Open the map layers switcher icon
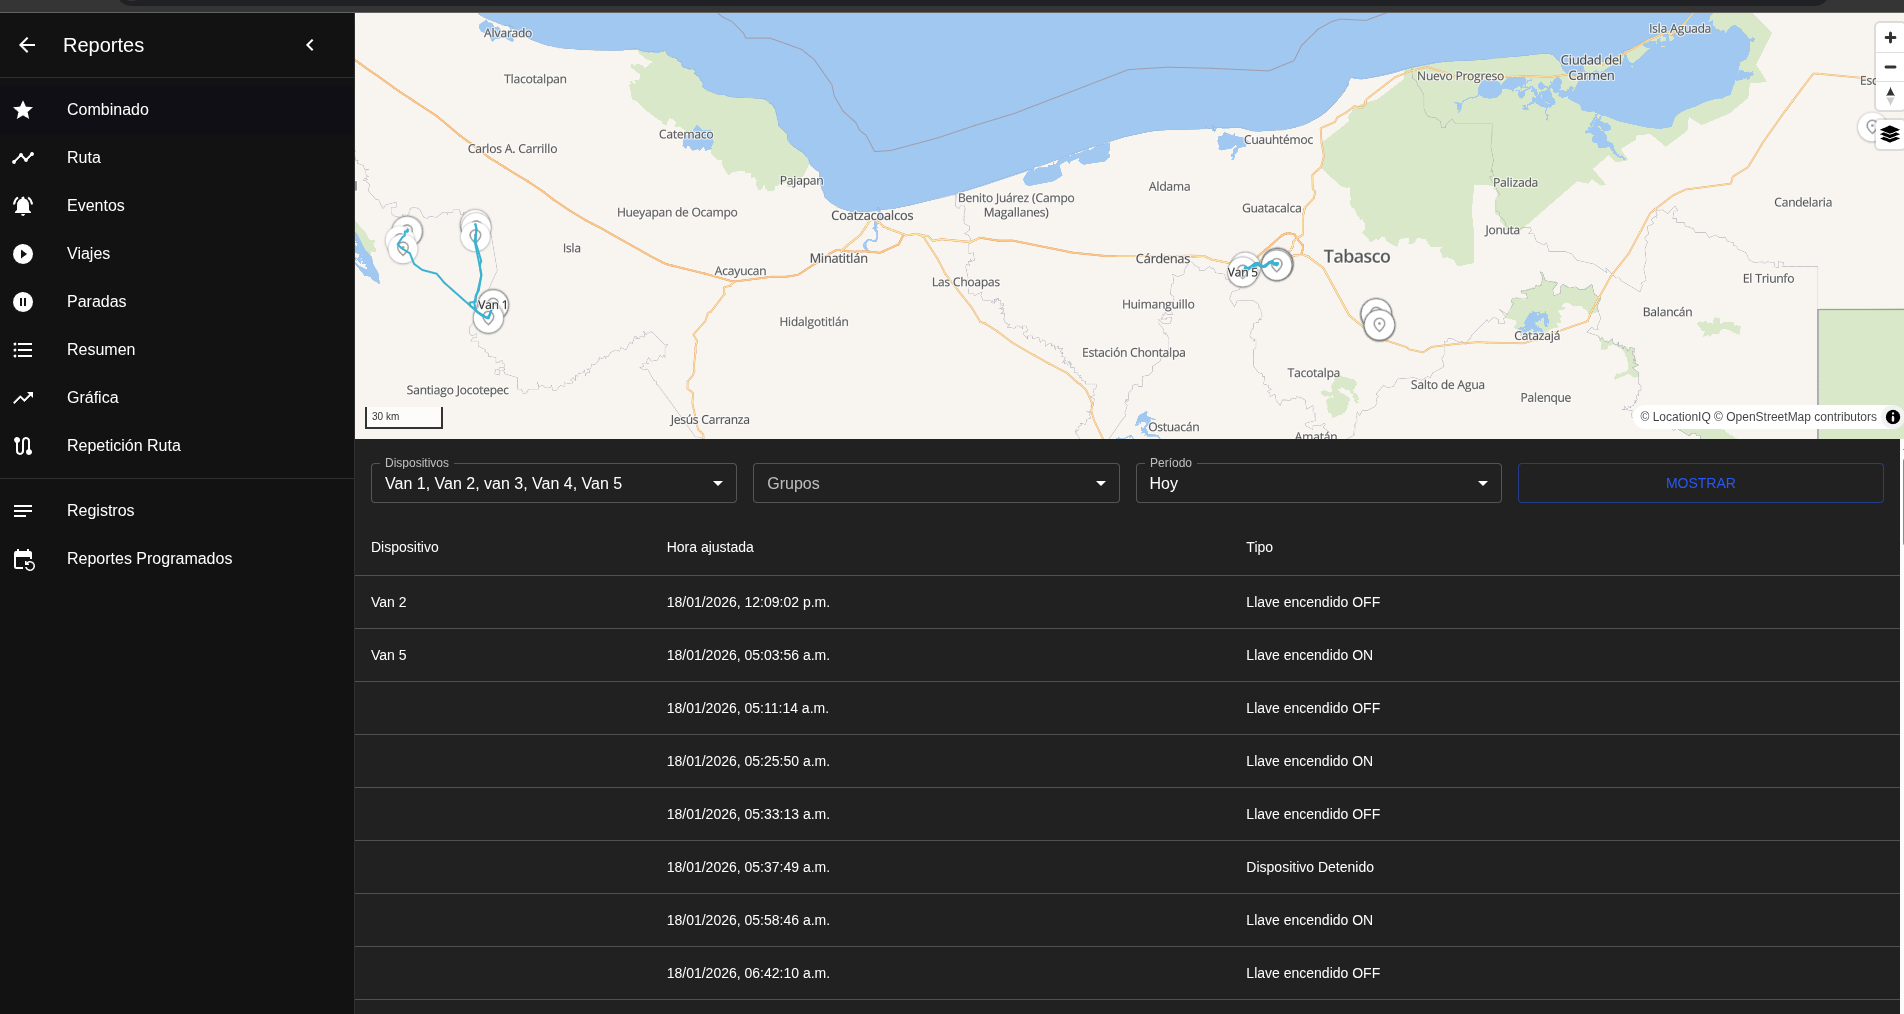The image size is (1904, 1014). point(1889,134)
